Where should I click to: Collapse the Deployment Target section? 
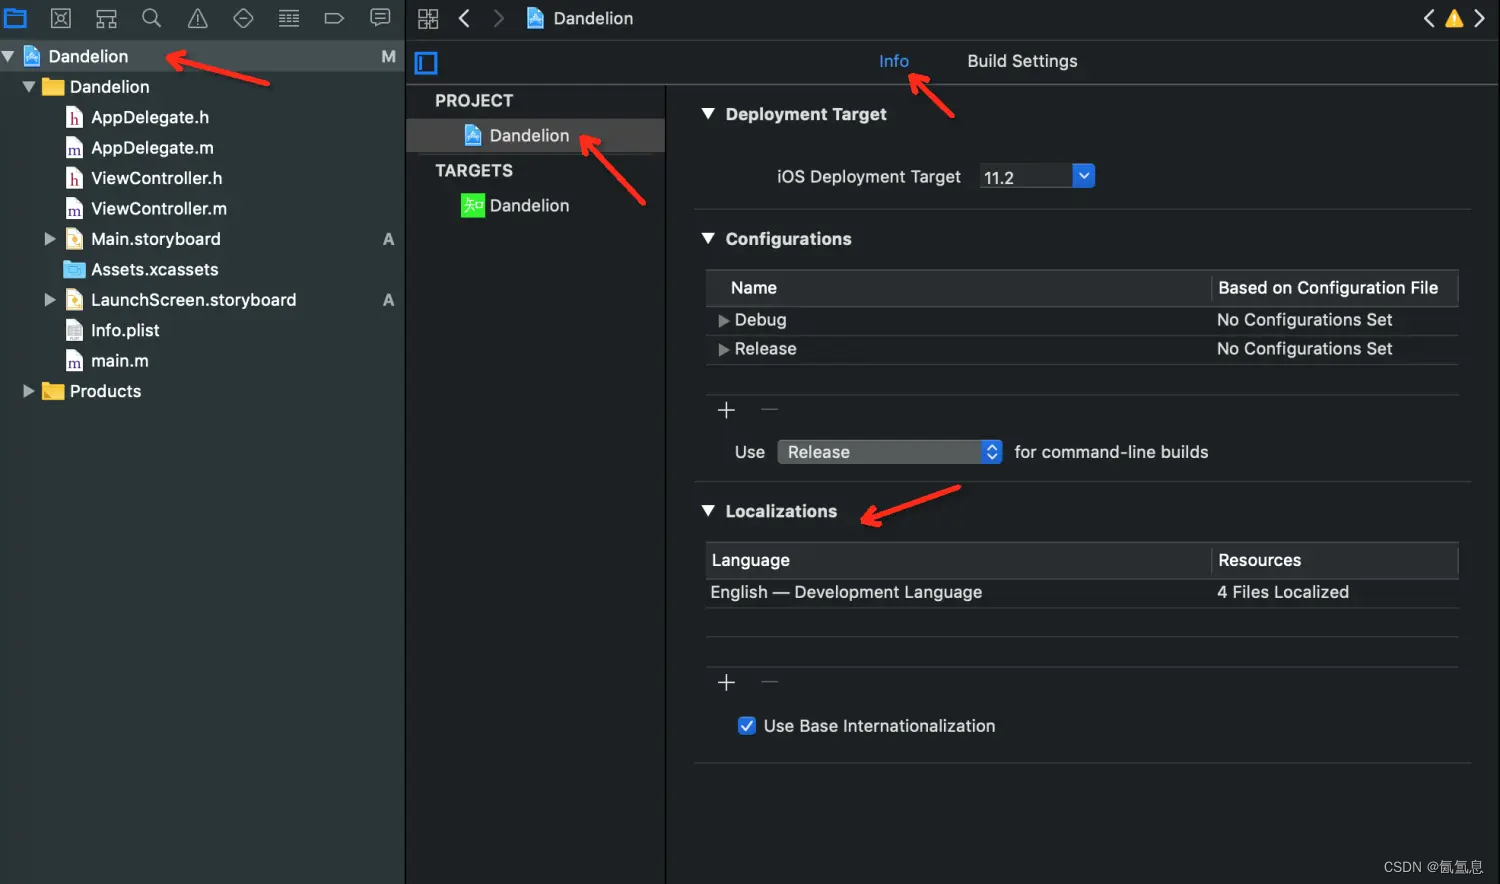click(708, 114)
